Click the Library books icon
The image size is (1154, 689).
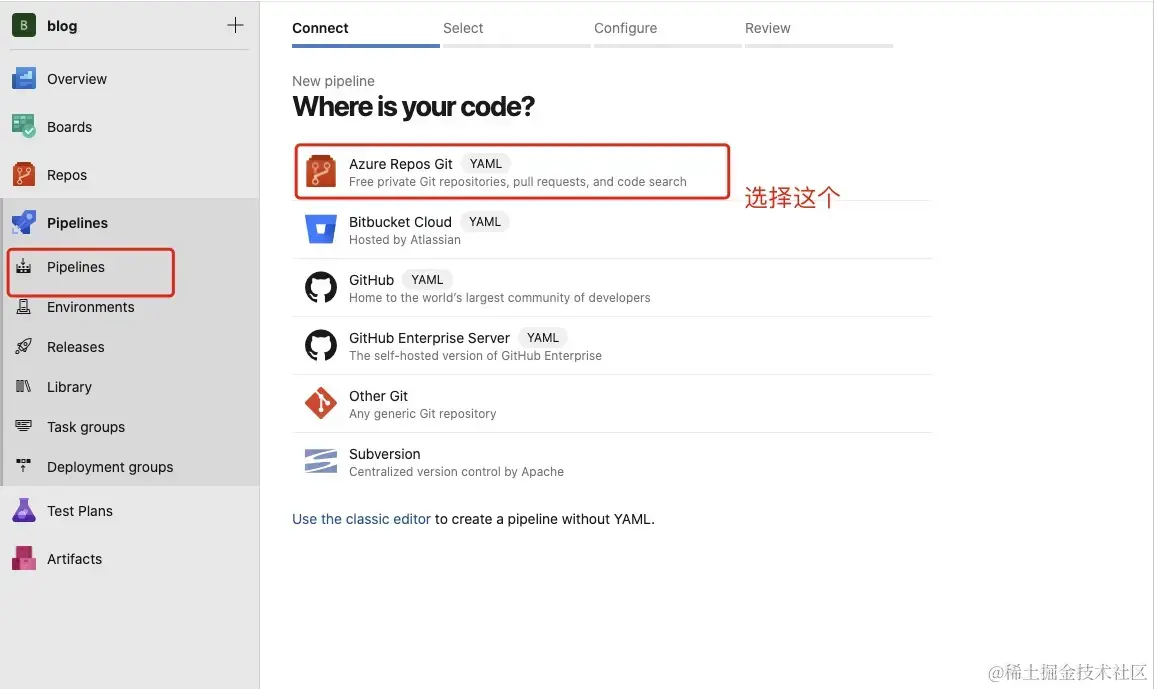coord(24,386)
